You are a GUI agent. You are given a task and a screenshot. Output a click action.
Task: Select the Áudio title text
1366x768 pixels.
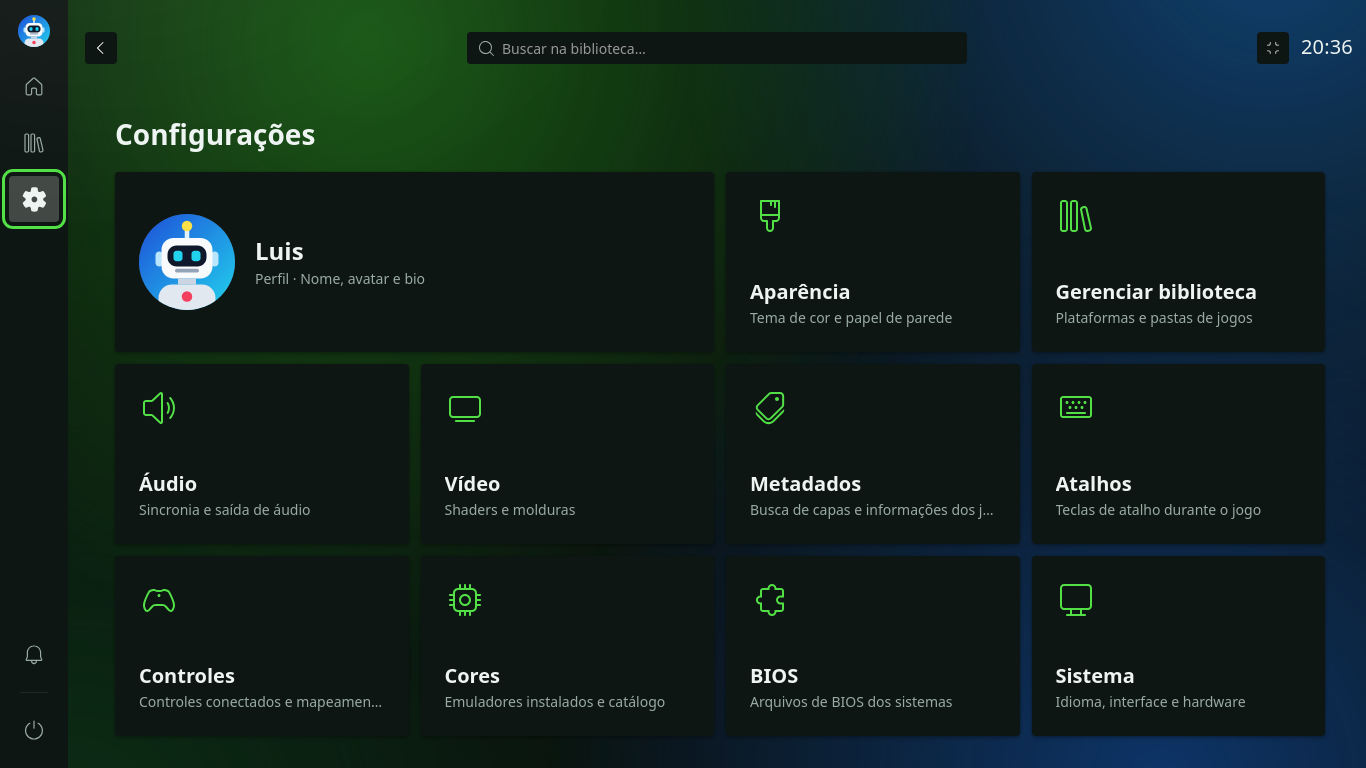point(168,483)
